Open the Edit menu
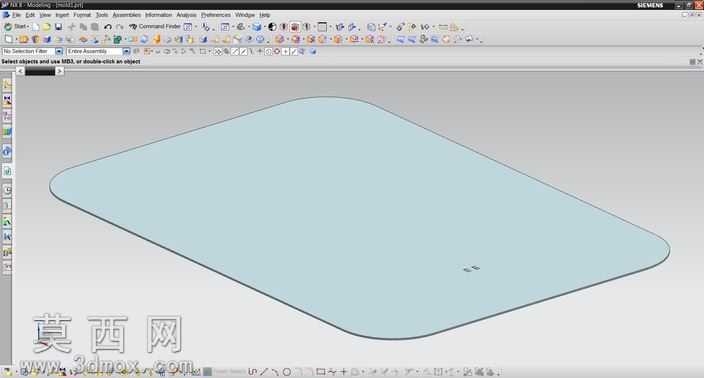The image size is (704, 378). (30, 15)
